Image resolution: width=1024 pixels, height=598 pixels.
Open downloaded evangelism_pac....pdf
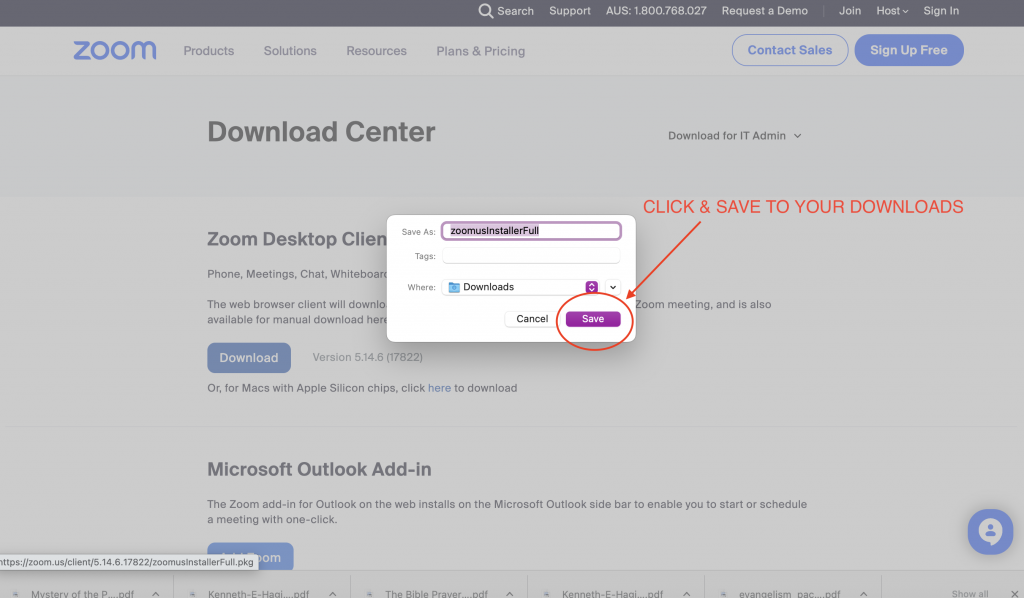click(790, 594)
